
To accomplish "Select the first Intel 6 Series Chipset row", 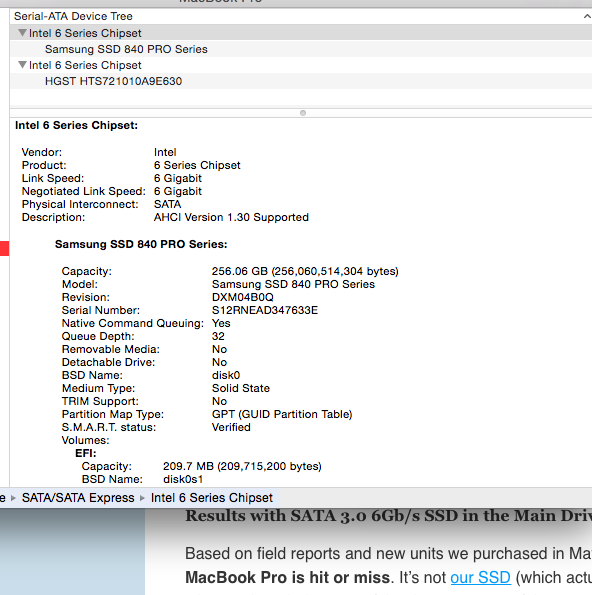I will pyautogui.click(x=301, y=33).
